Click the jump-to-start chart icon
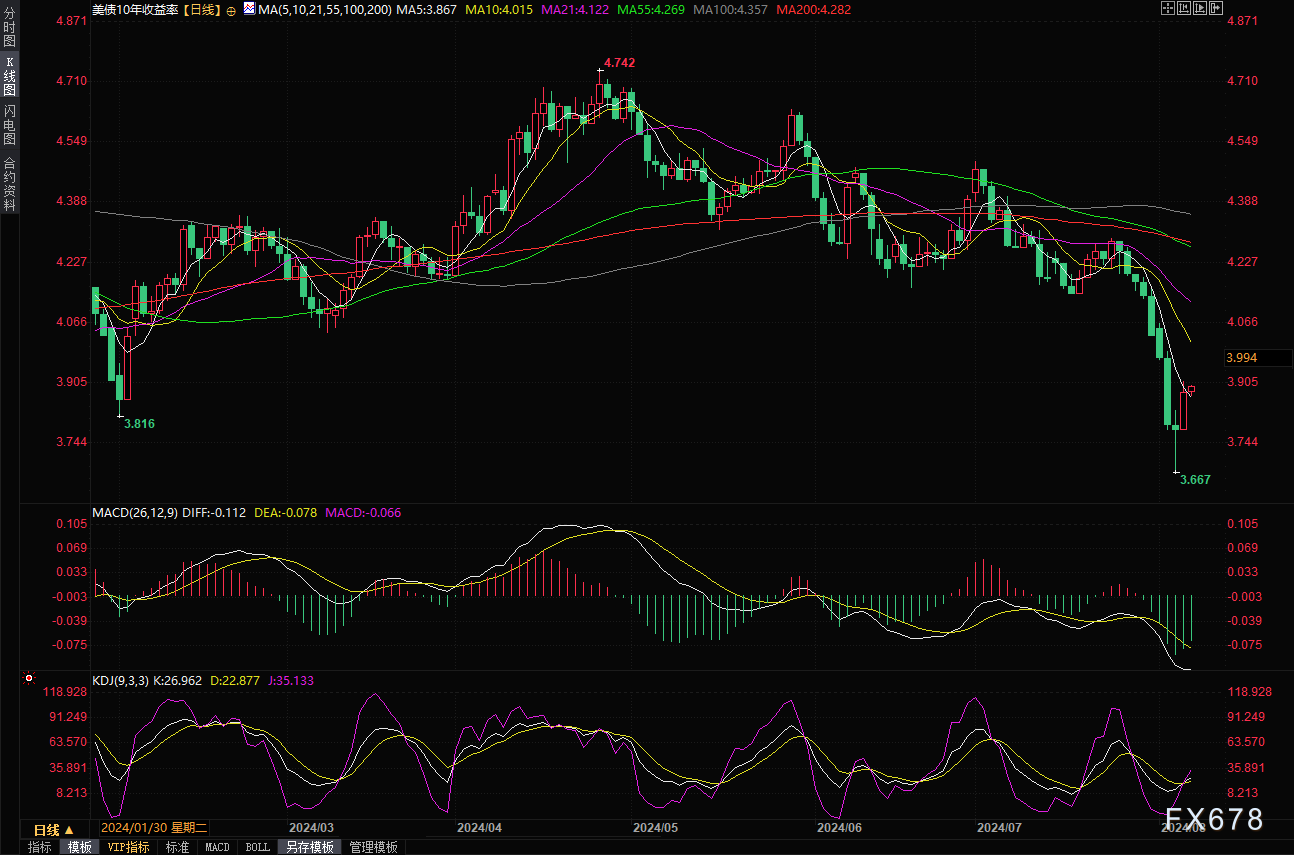This screenshot has width=1294, height=855. [x=1183, y=8]
